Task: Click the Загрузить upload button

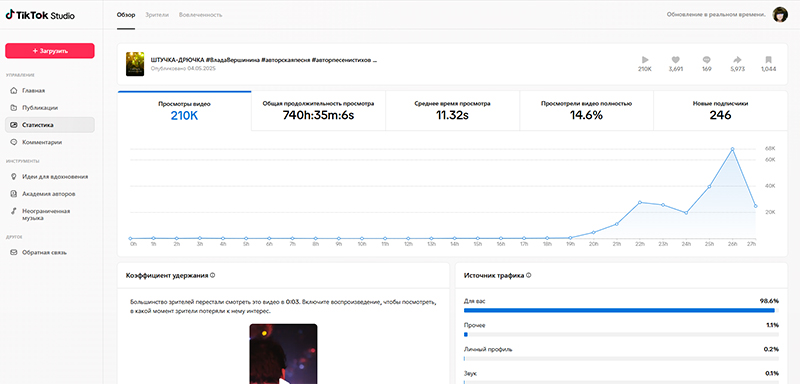Action: click(50, 51)
